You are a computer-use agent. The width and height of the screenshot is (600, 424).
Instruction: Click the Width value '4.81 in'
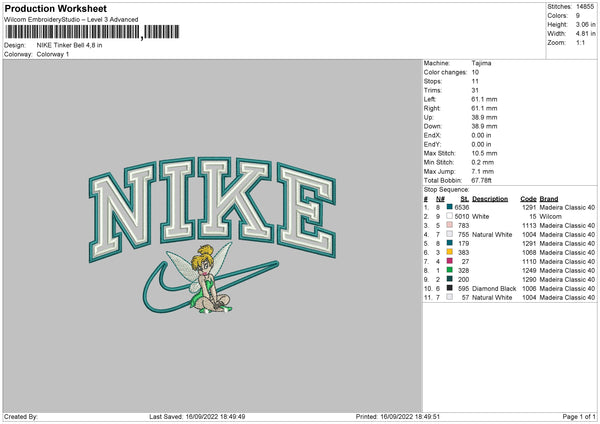[x=585, y=34]
